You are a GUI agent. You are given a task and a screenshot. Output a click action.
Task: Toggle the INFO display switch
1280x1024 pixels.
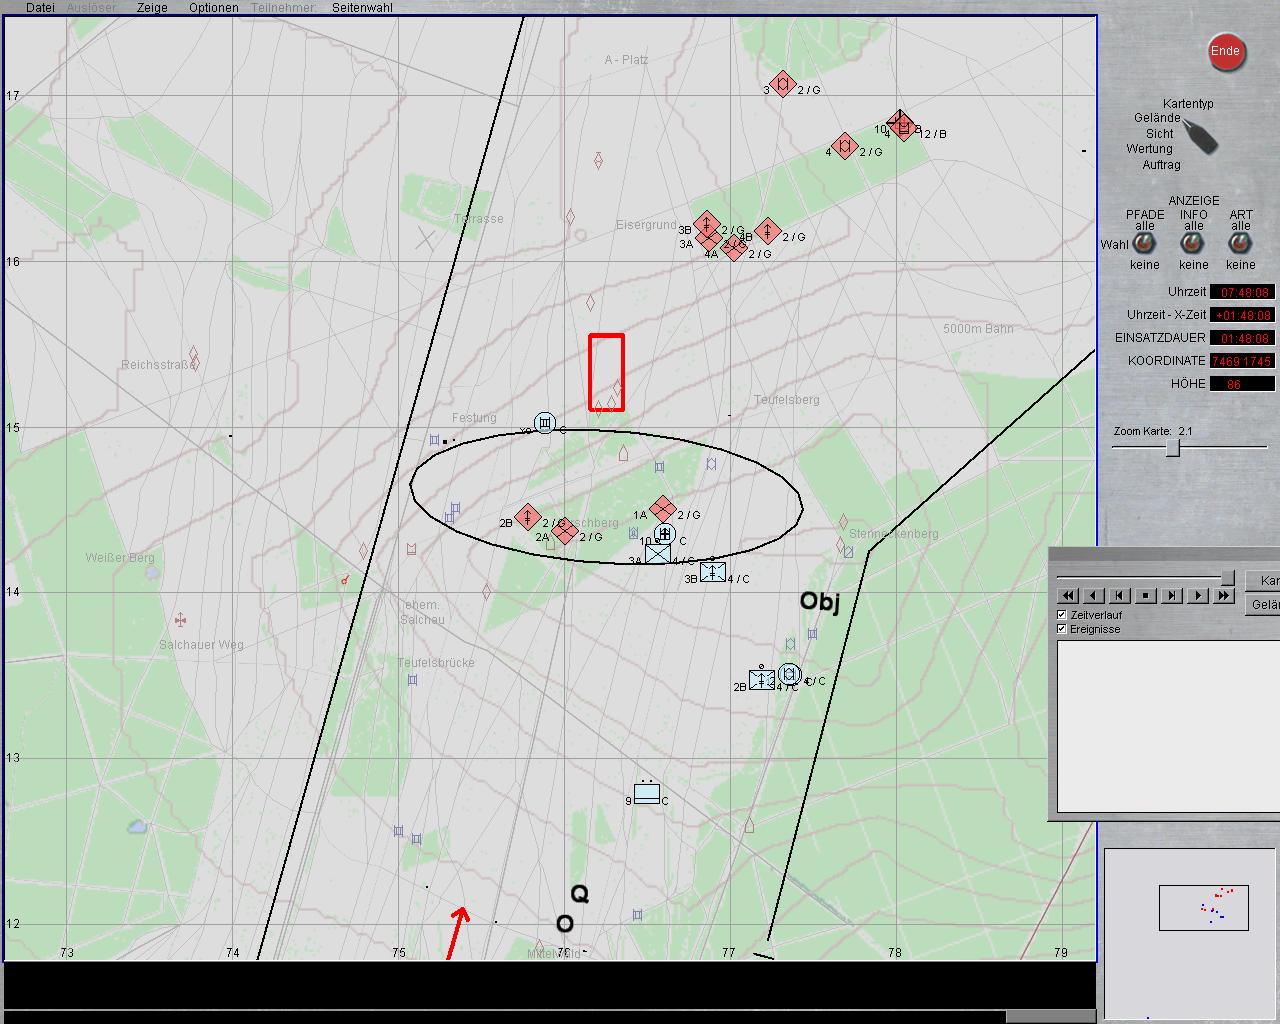pos(1193,244)
